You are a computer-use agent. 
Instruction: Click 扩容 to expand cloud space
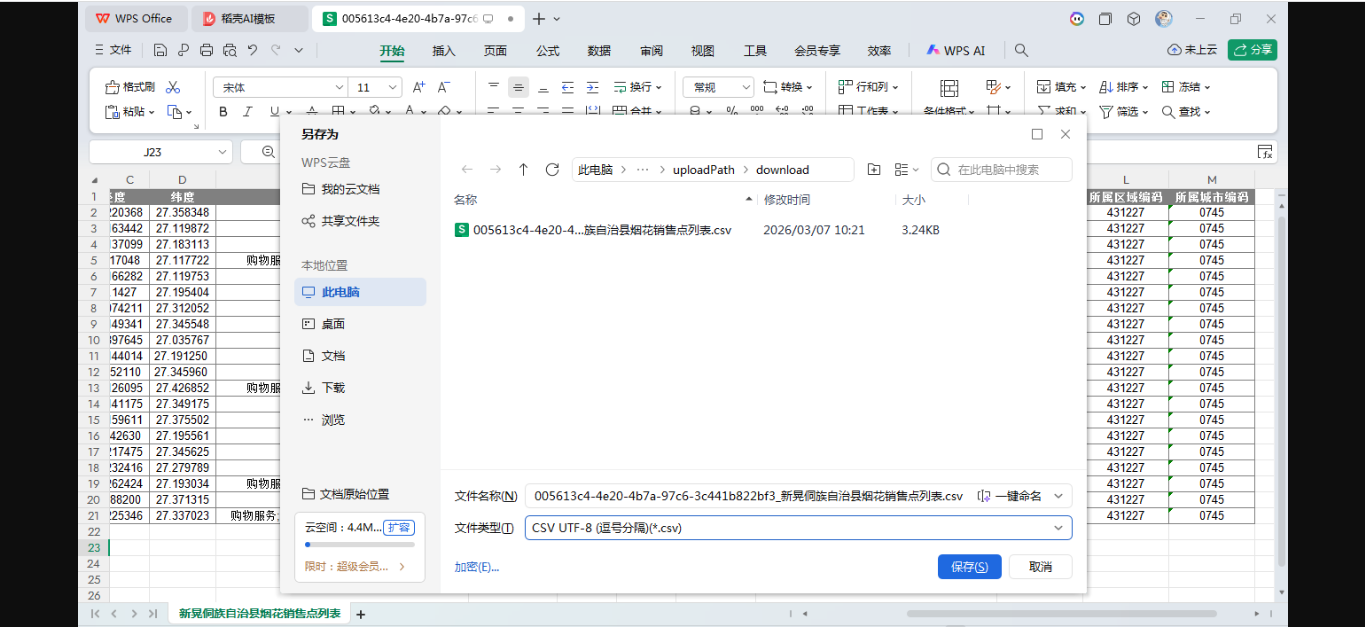(400, 527)
